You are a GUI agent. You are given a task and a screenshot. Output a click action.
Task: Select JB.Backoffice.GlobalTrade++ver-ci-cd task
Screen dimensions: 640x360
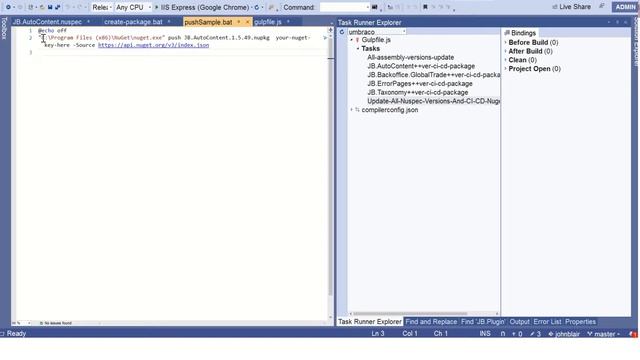click(x=433, y=75)
